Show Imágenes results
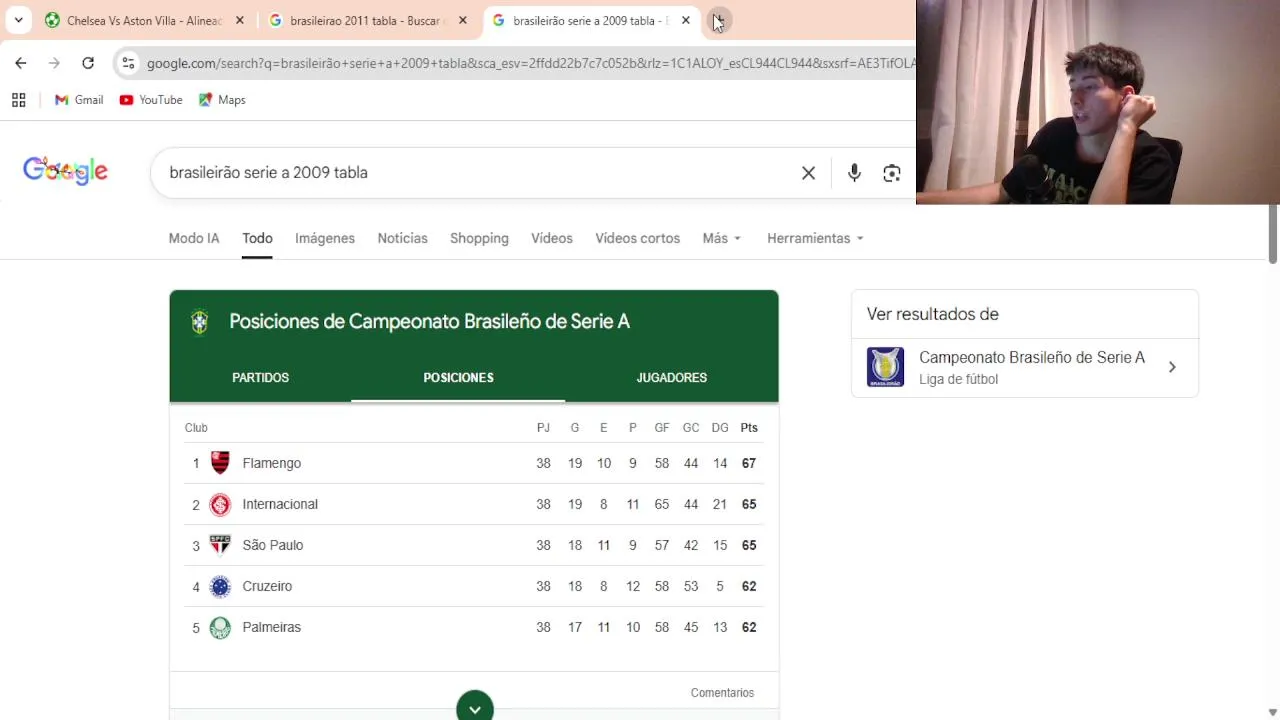The height and width of the screenshot is (720, 1280). (x=325, y=238)
